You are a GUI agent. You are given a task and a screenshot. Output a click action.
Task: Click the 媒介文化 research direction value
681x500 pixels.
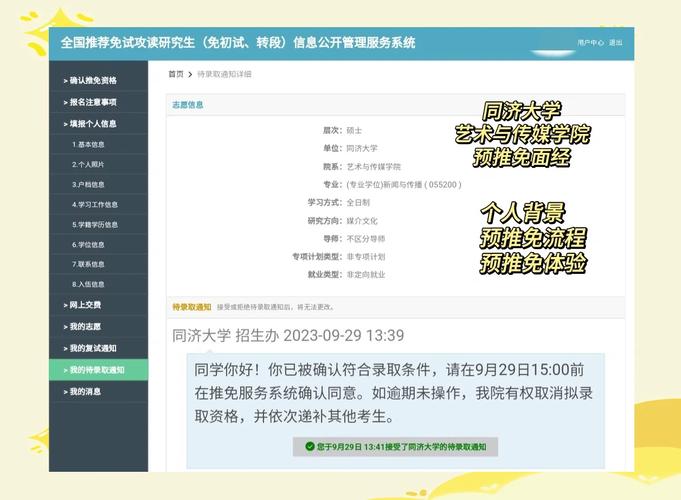tap(362, 221)
